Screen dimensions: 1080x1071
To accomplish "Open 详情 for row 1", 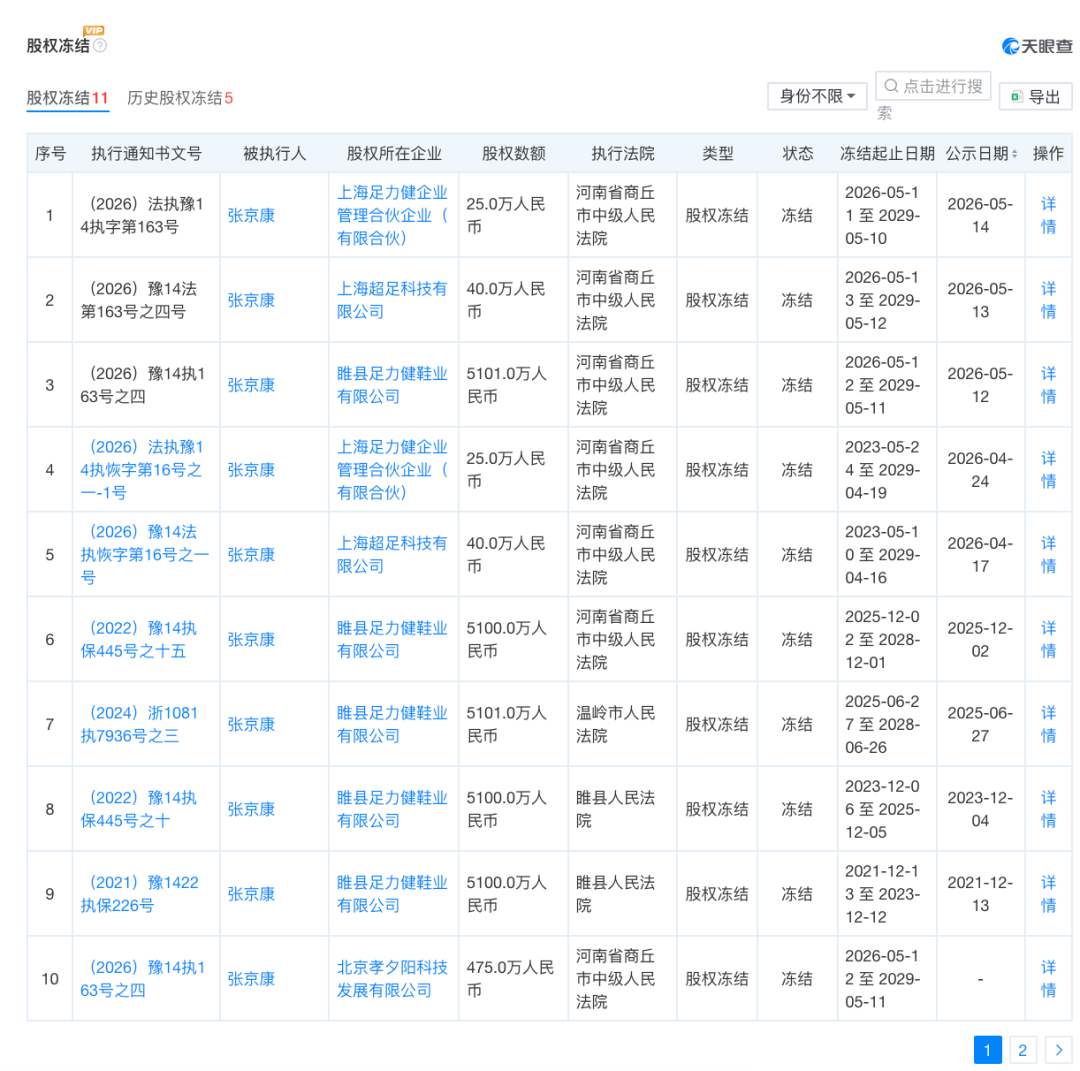I will (1048, 215).
